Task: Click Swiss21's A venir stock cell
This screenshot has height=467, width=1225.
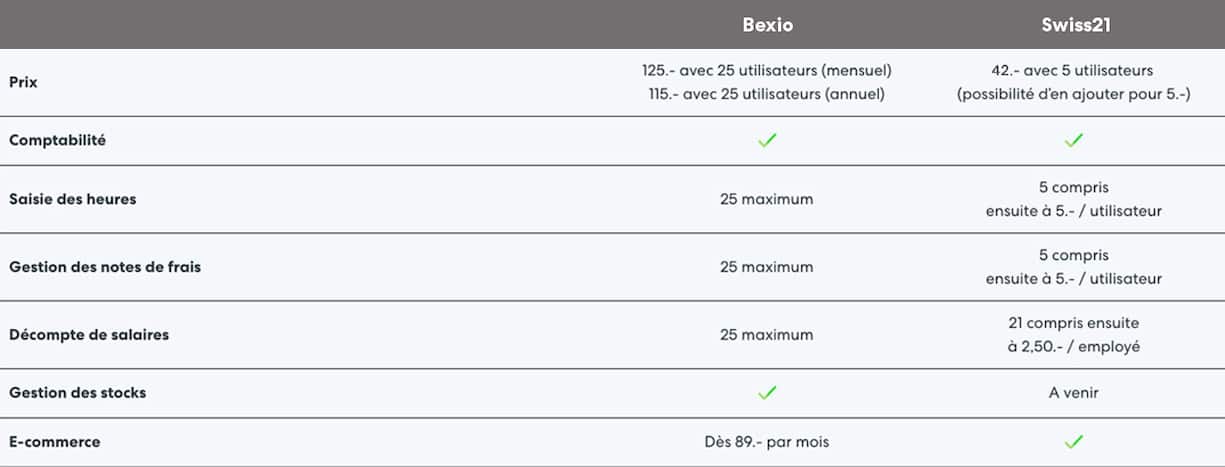Action: [x=1073, y=393]
